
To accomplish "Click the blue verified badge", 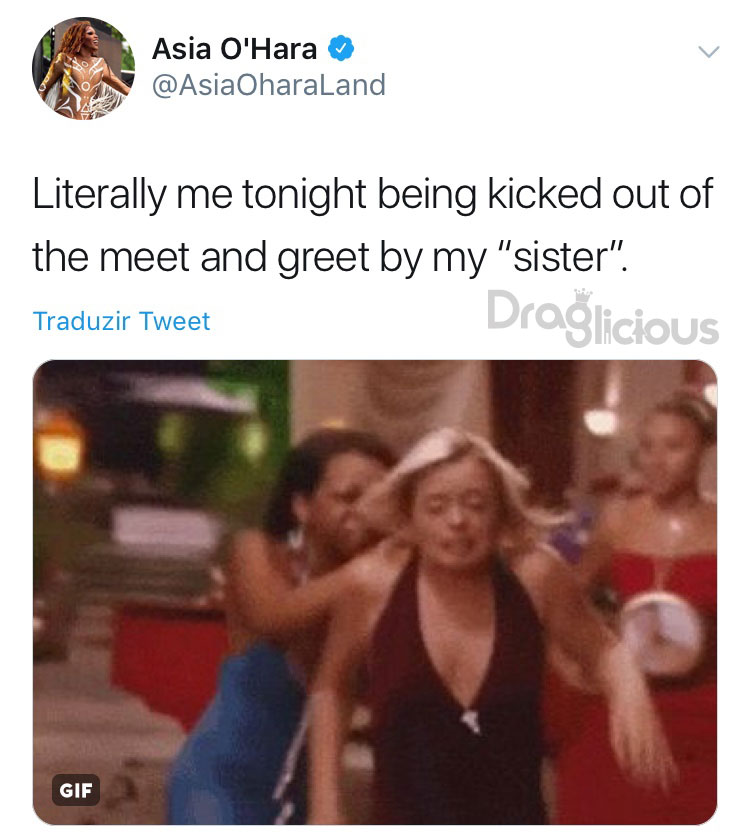I will [x=341, y=48].
